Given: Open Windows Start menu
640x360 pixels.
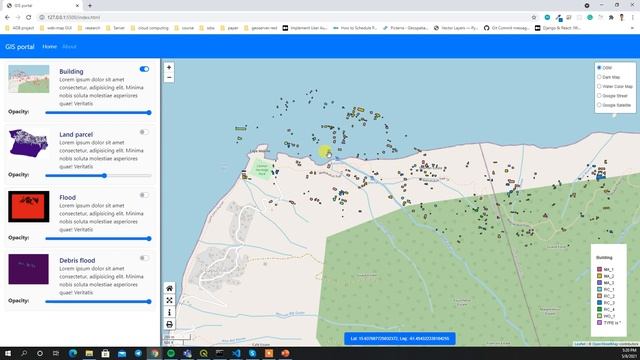Looking at the screenshot, I should (8, 353).
